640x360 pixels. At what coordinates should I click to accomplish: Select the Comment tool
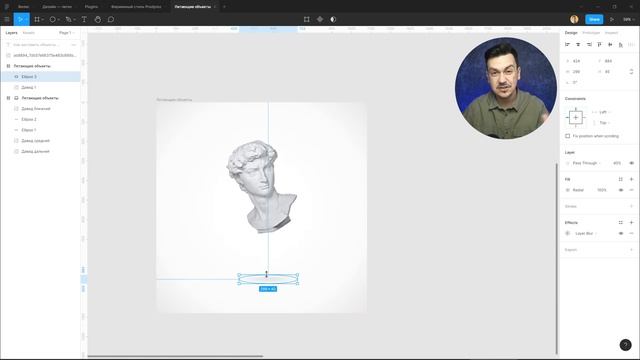111,19
